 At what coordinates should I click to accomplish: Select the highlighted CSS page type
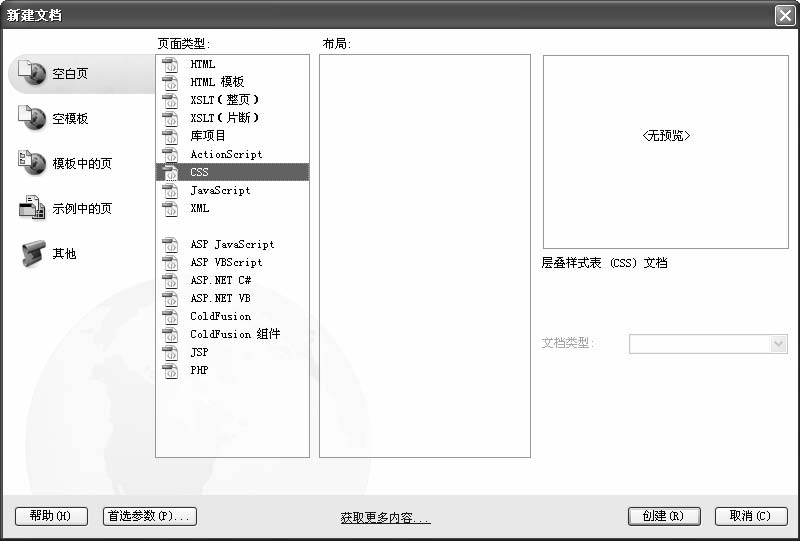click(x=232, y=172)
